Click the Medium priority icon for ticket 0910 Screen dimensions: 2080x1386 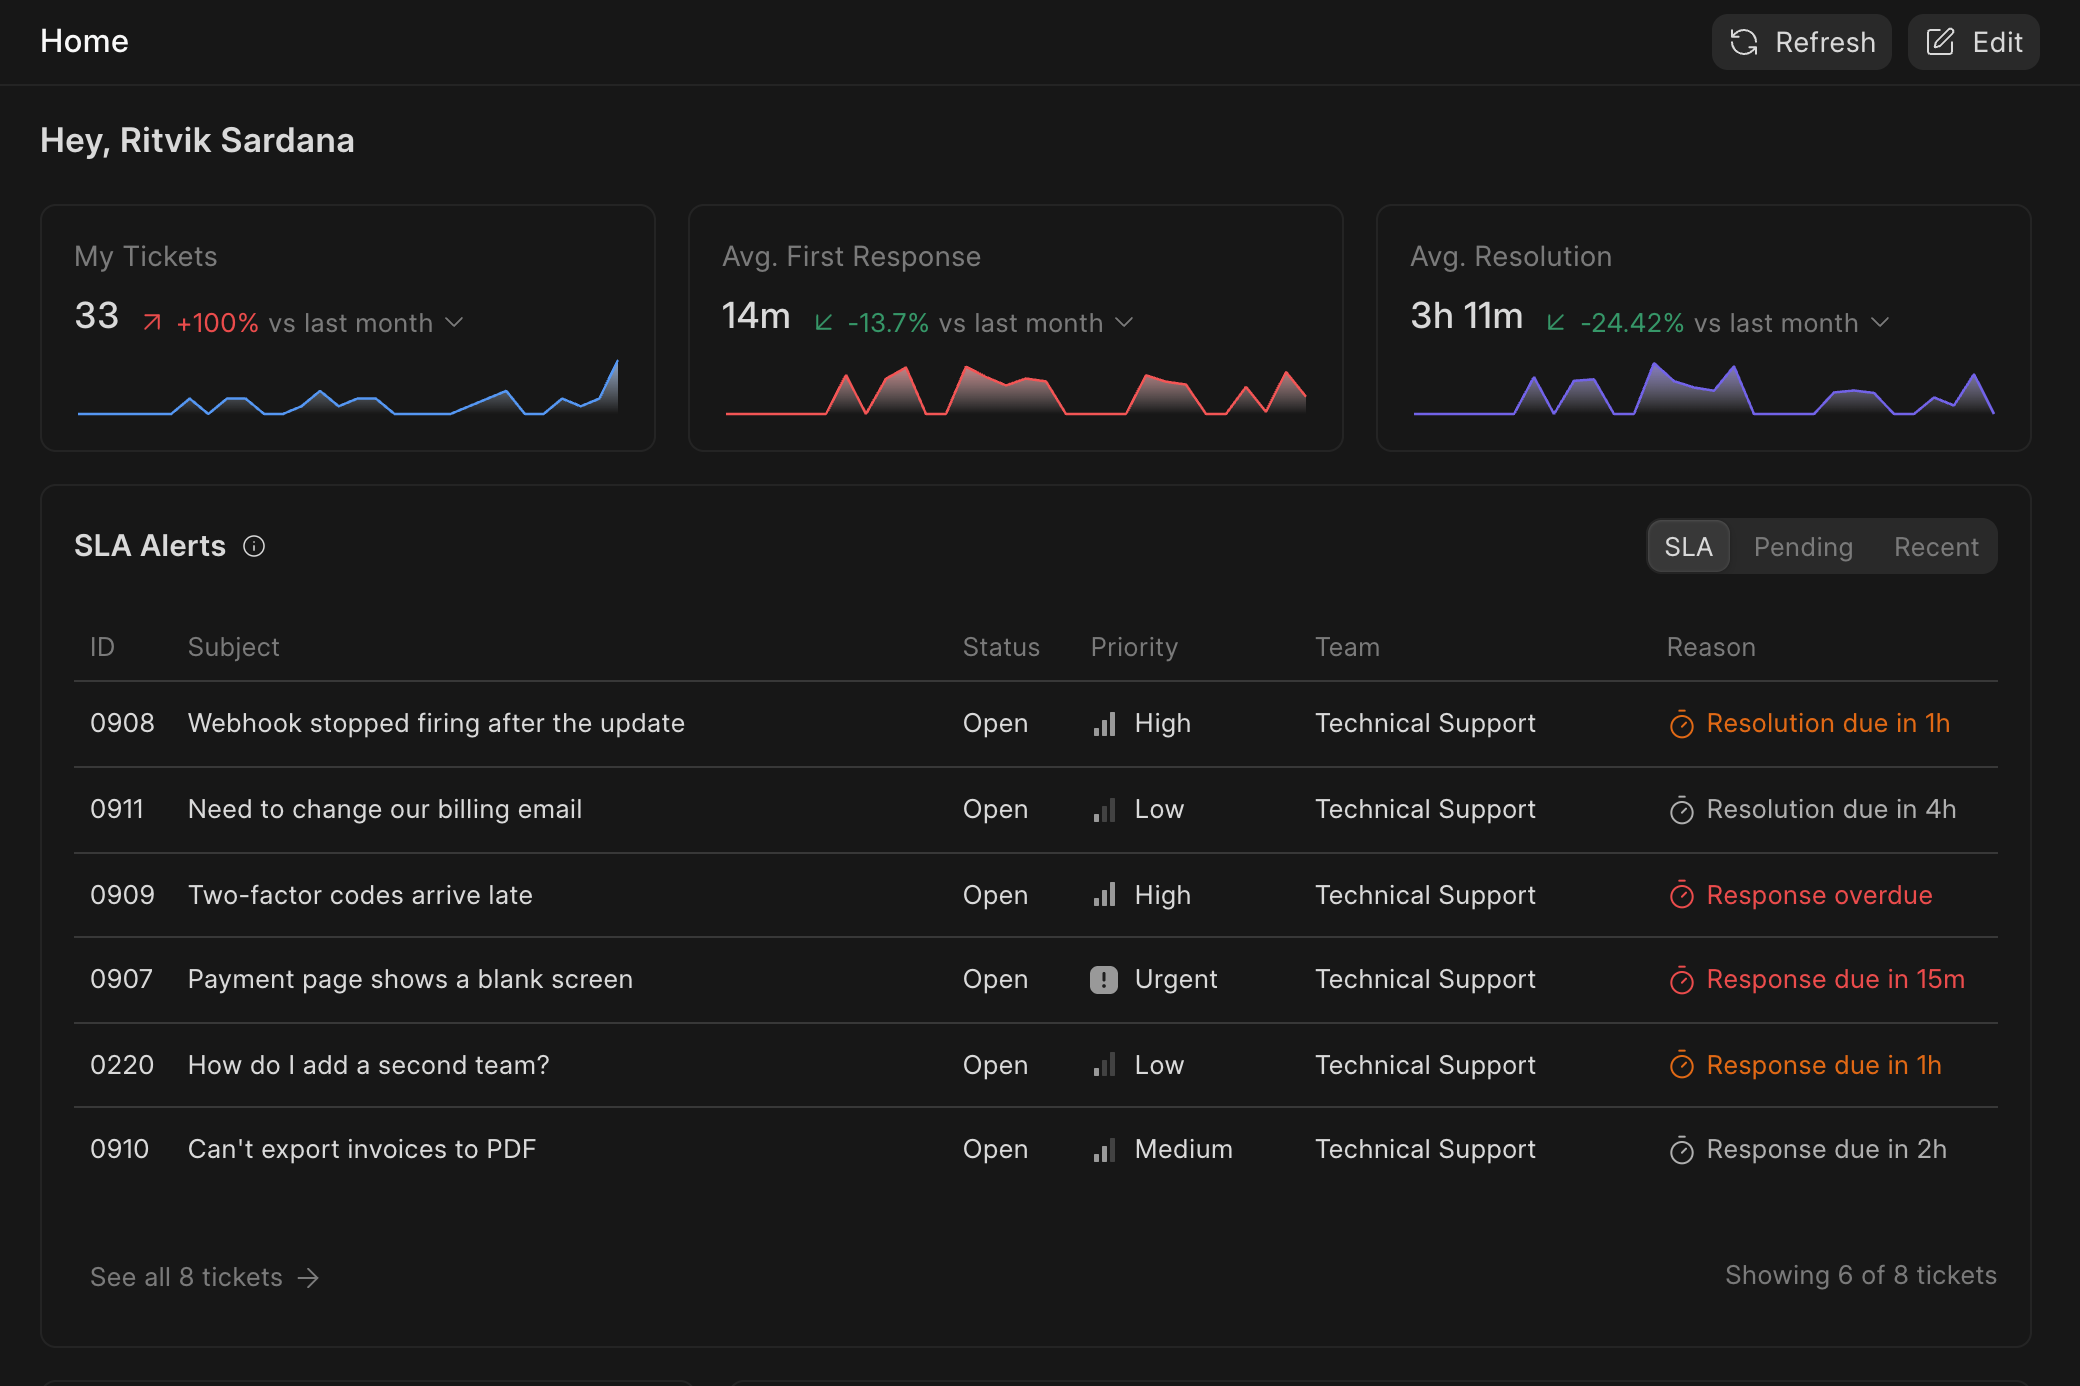[1104, 1150]
